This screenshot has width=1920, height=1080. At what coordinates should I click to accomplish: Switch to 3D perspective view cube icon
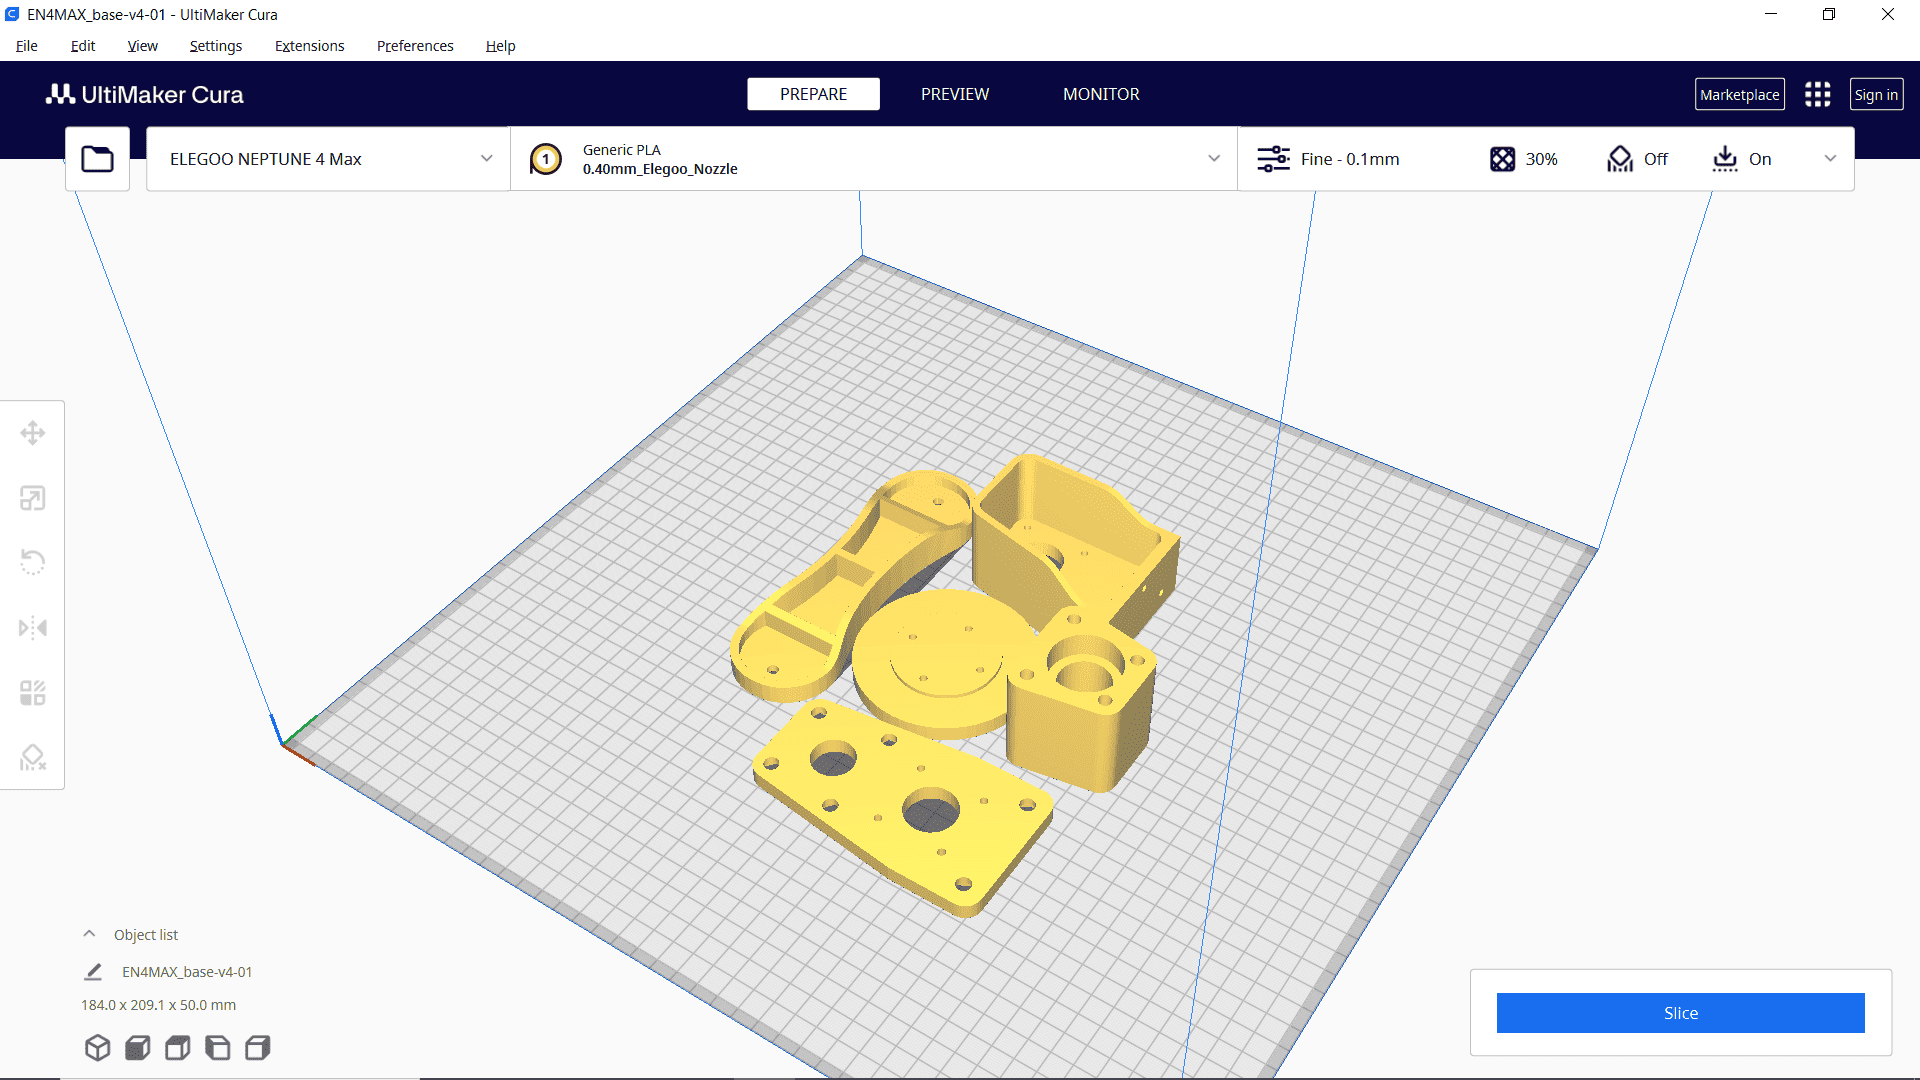click(x=97, y=1047)
